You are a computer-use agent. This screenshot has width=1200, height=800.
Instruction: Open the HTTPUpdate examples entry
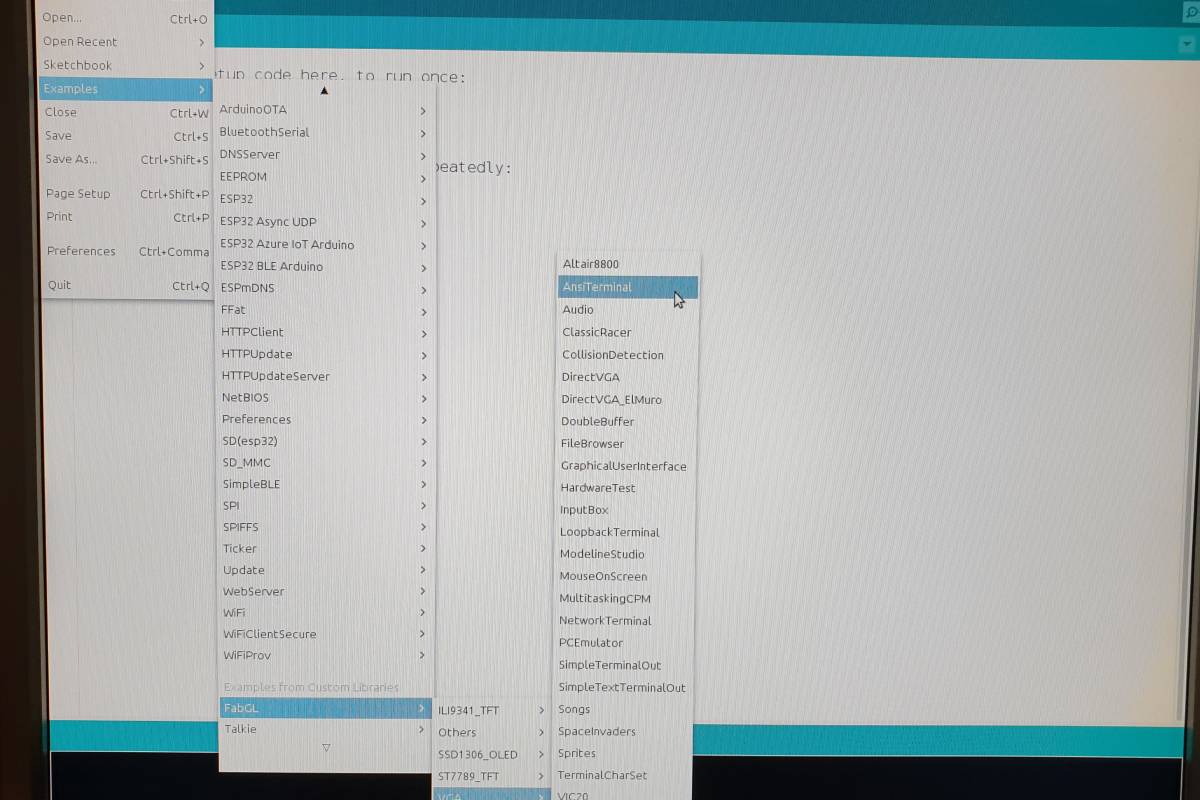click(324, 354)
